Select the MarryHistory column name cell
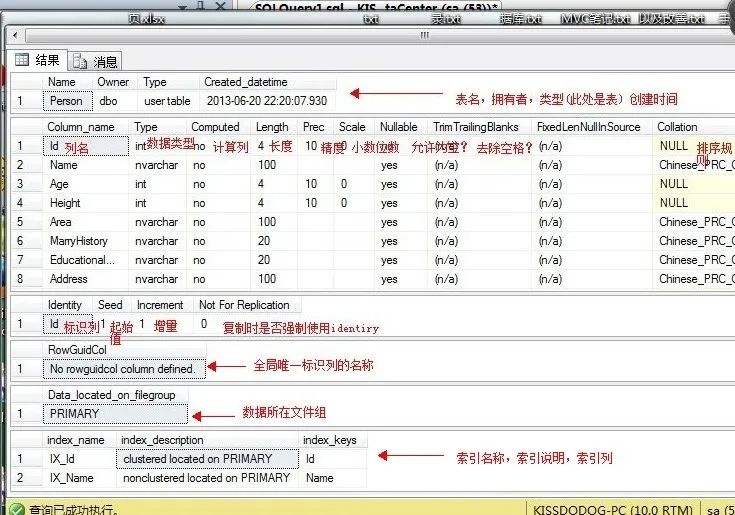This screenshot has height=515, width=735. tap(86, 241)
